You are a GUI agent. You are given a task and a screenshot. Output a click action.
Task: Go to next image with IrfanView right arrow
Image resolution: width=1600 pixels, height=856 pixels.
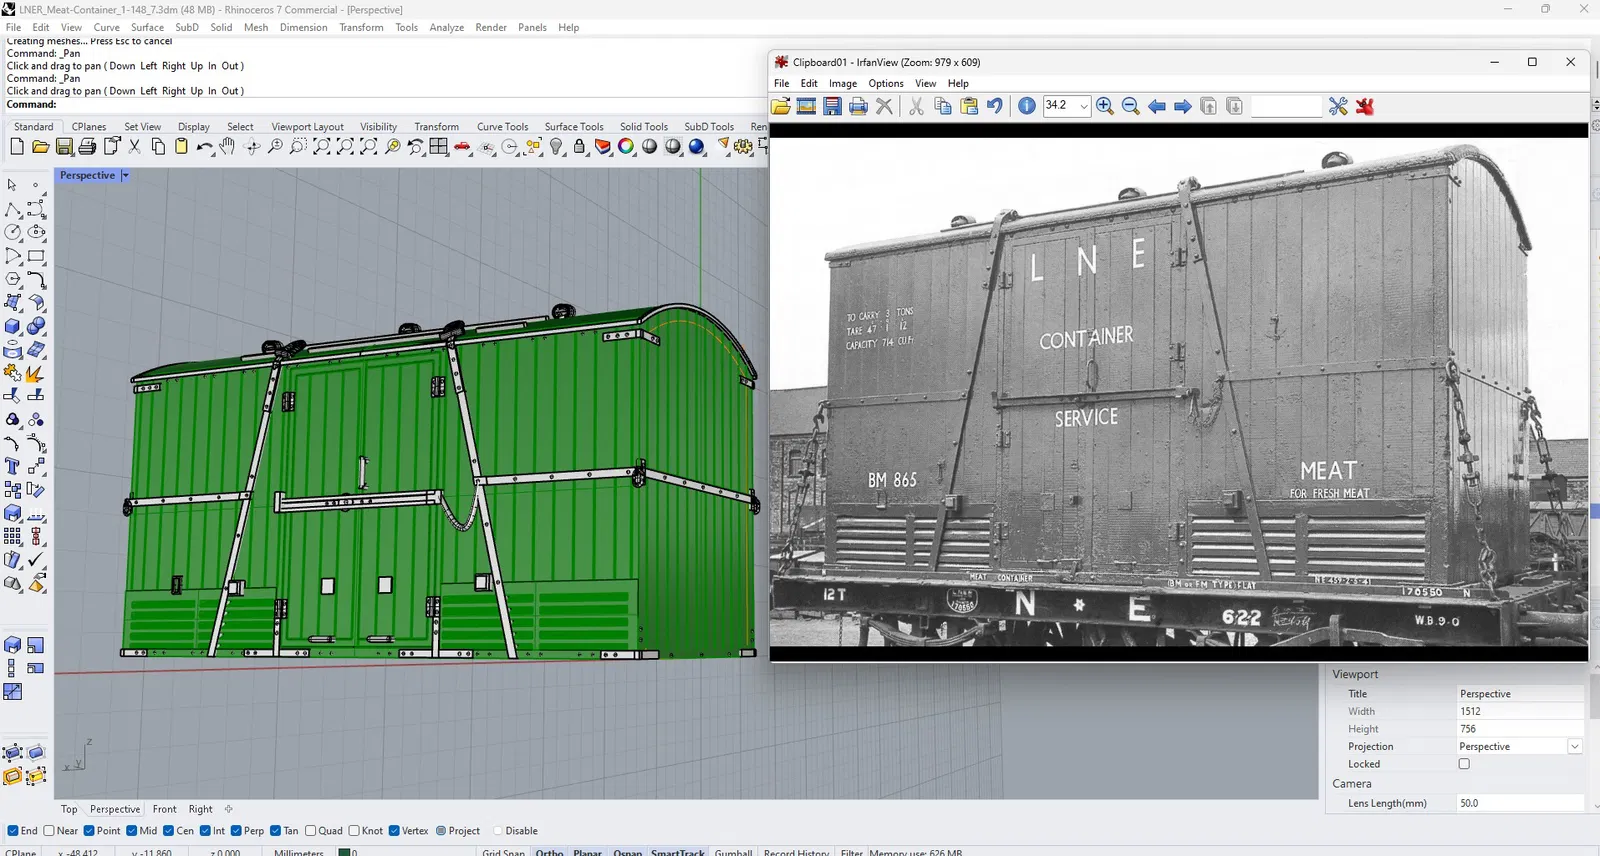click(1183, 106)
